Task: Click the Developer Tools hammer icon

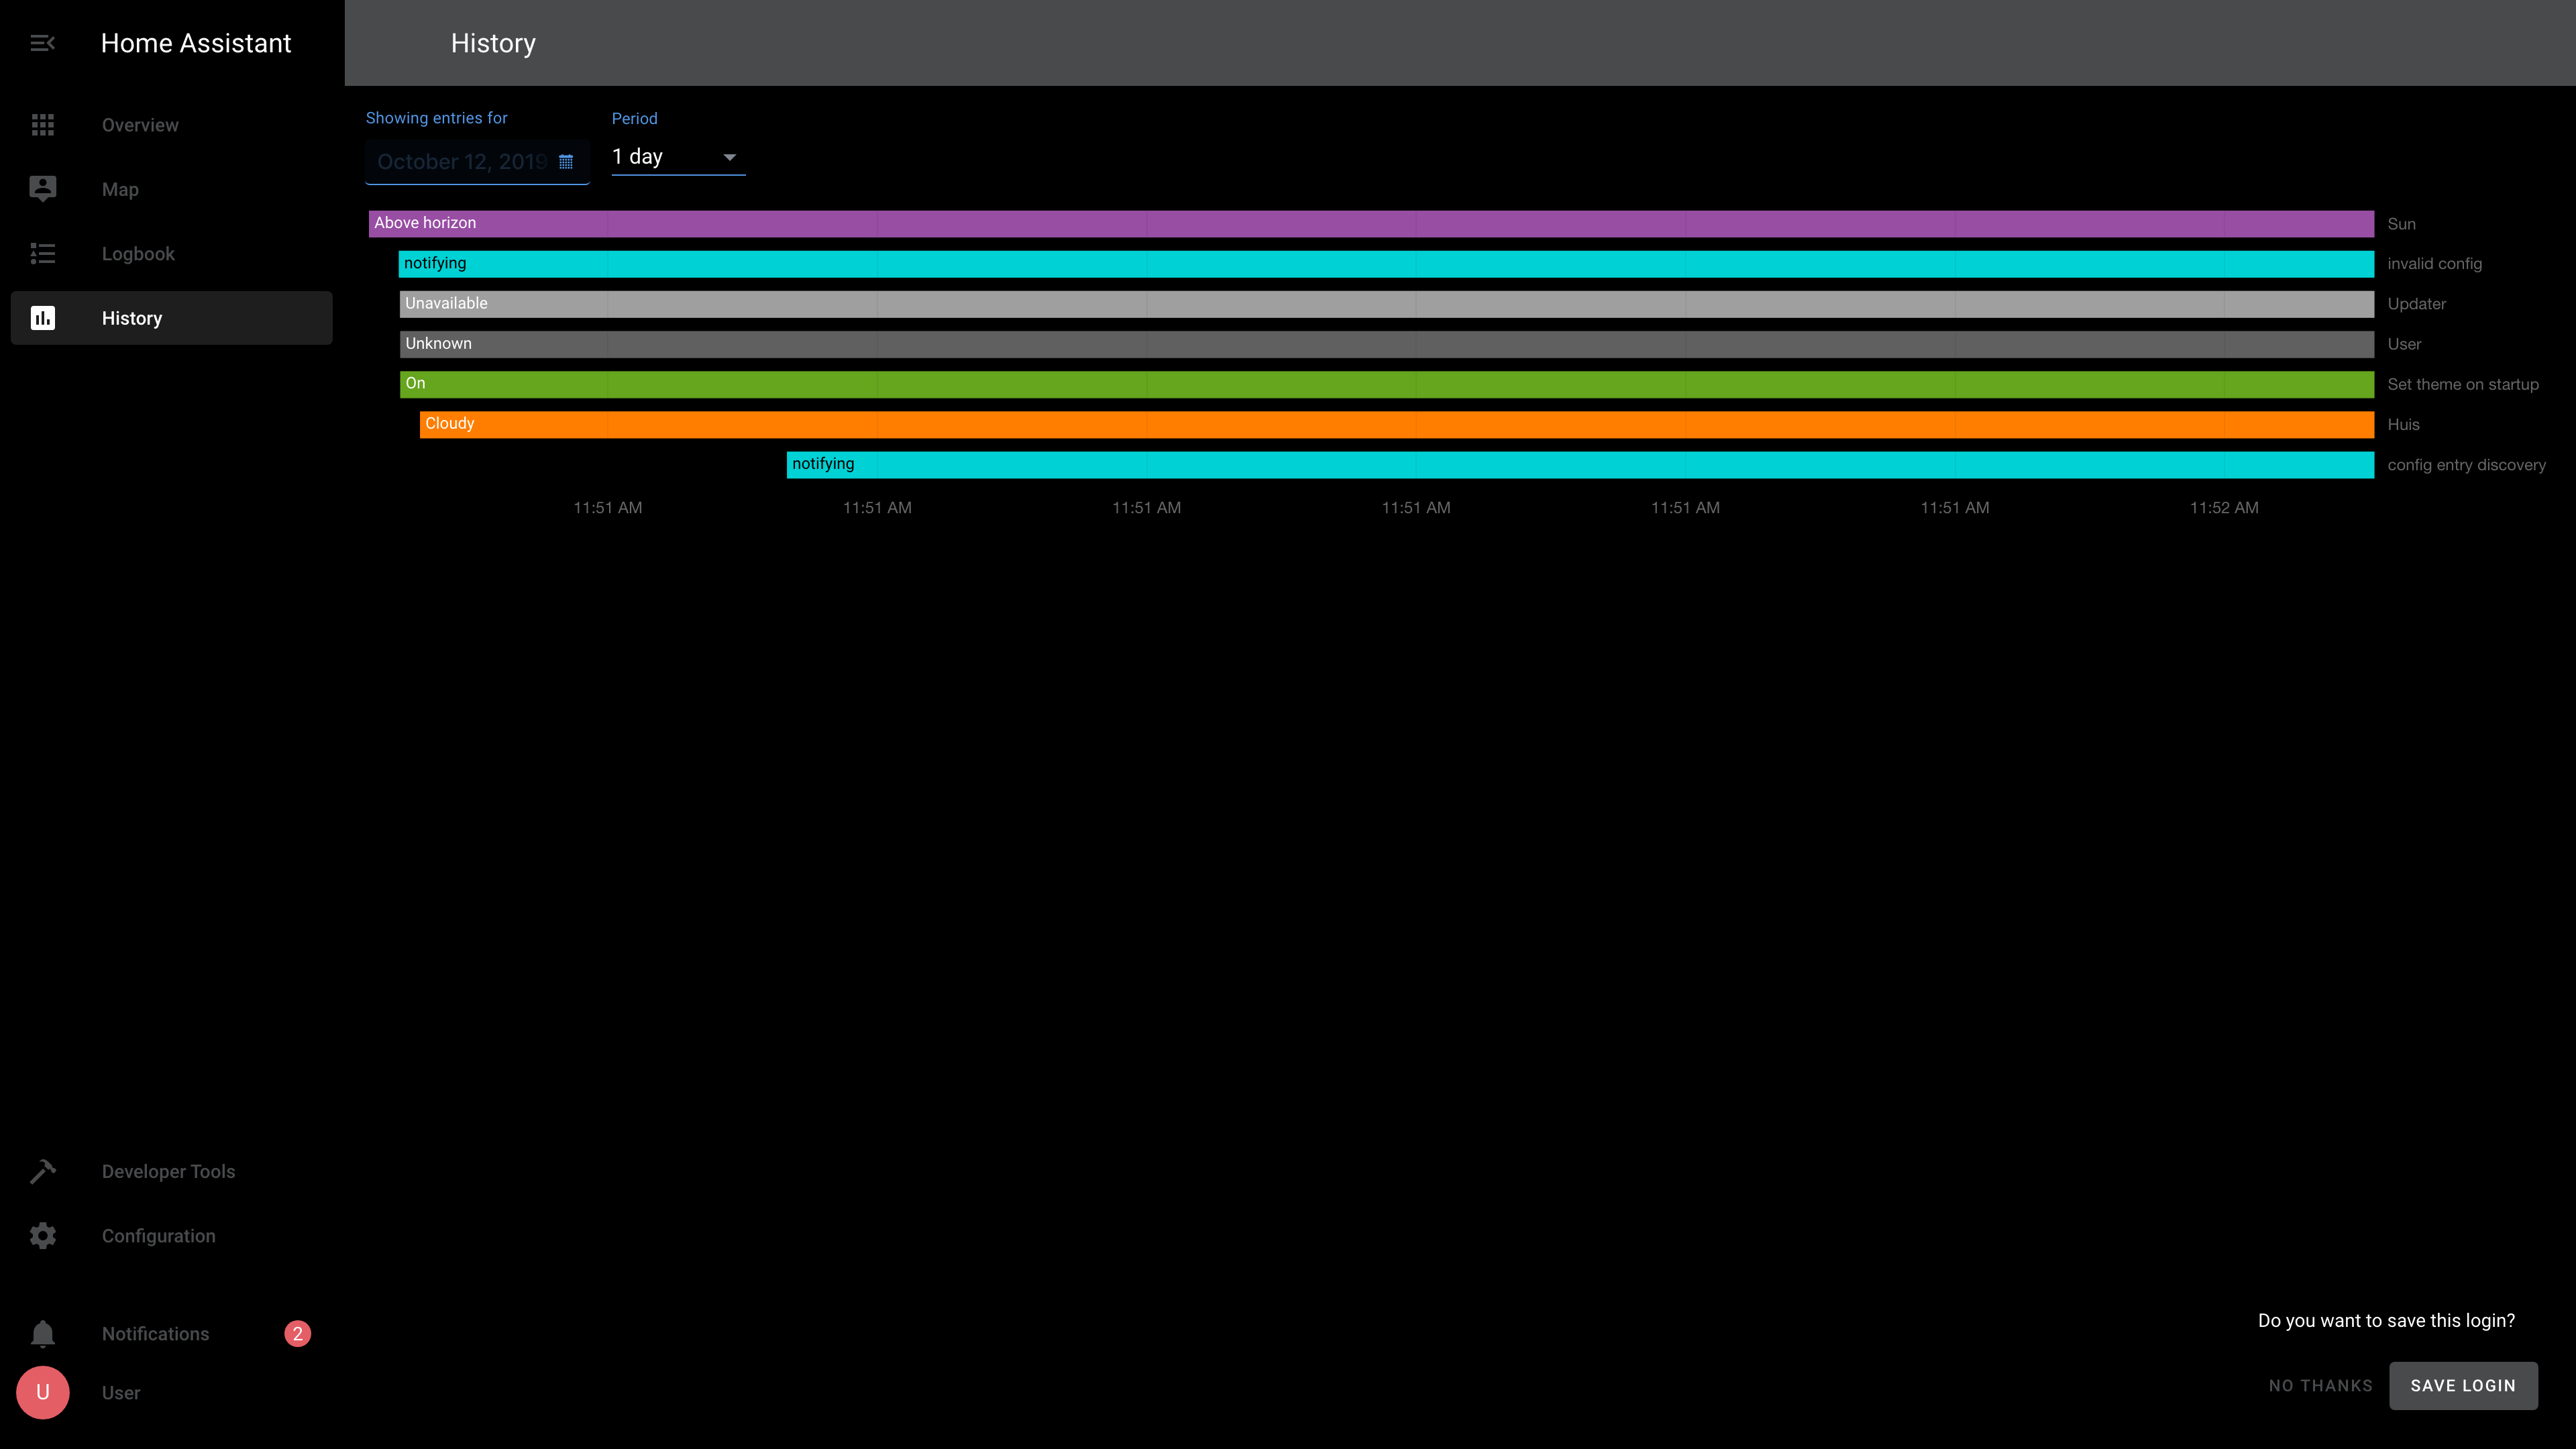Action: point(42,1171)
